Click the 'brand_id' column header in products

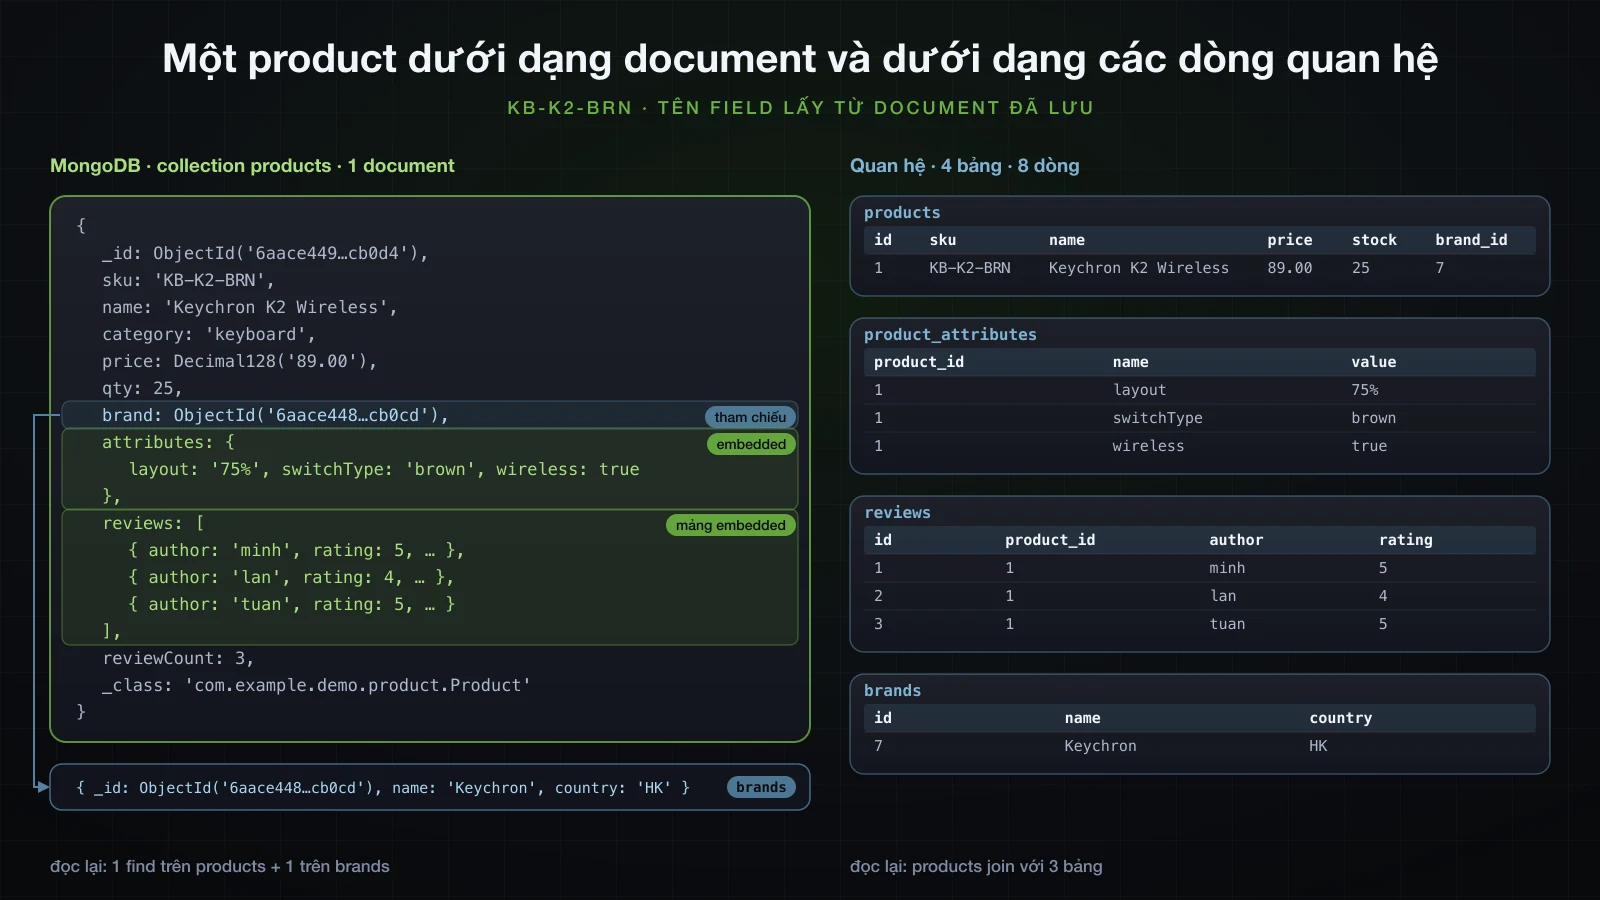click(x=1471, y=240)
